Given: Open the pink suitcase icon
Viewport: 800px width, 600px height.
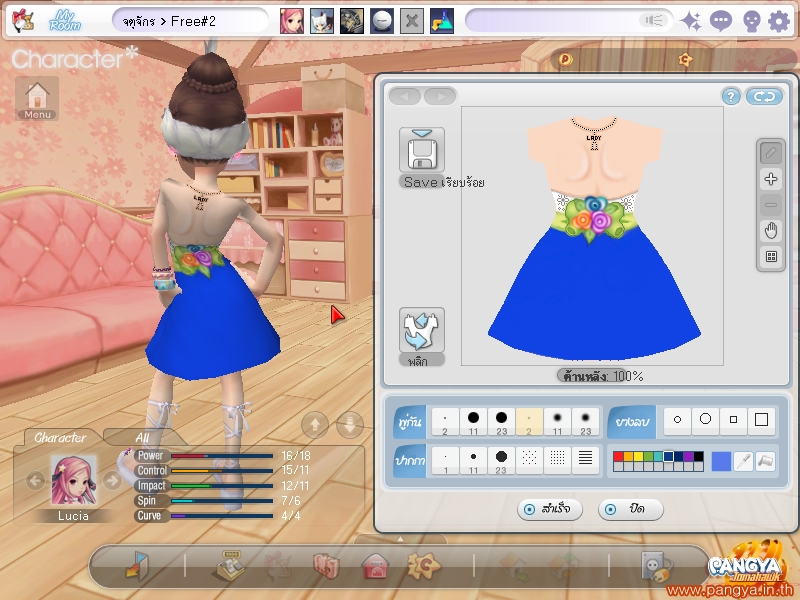Looking at the screenshot, I should (x=326, y=565).
